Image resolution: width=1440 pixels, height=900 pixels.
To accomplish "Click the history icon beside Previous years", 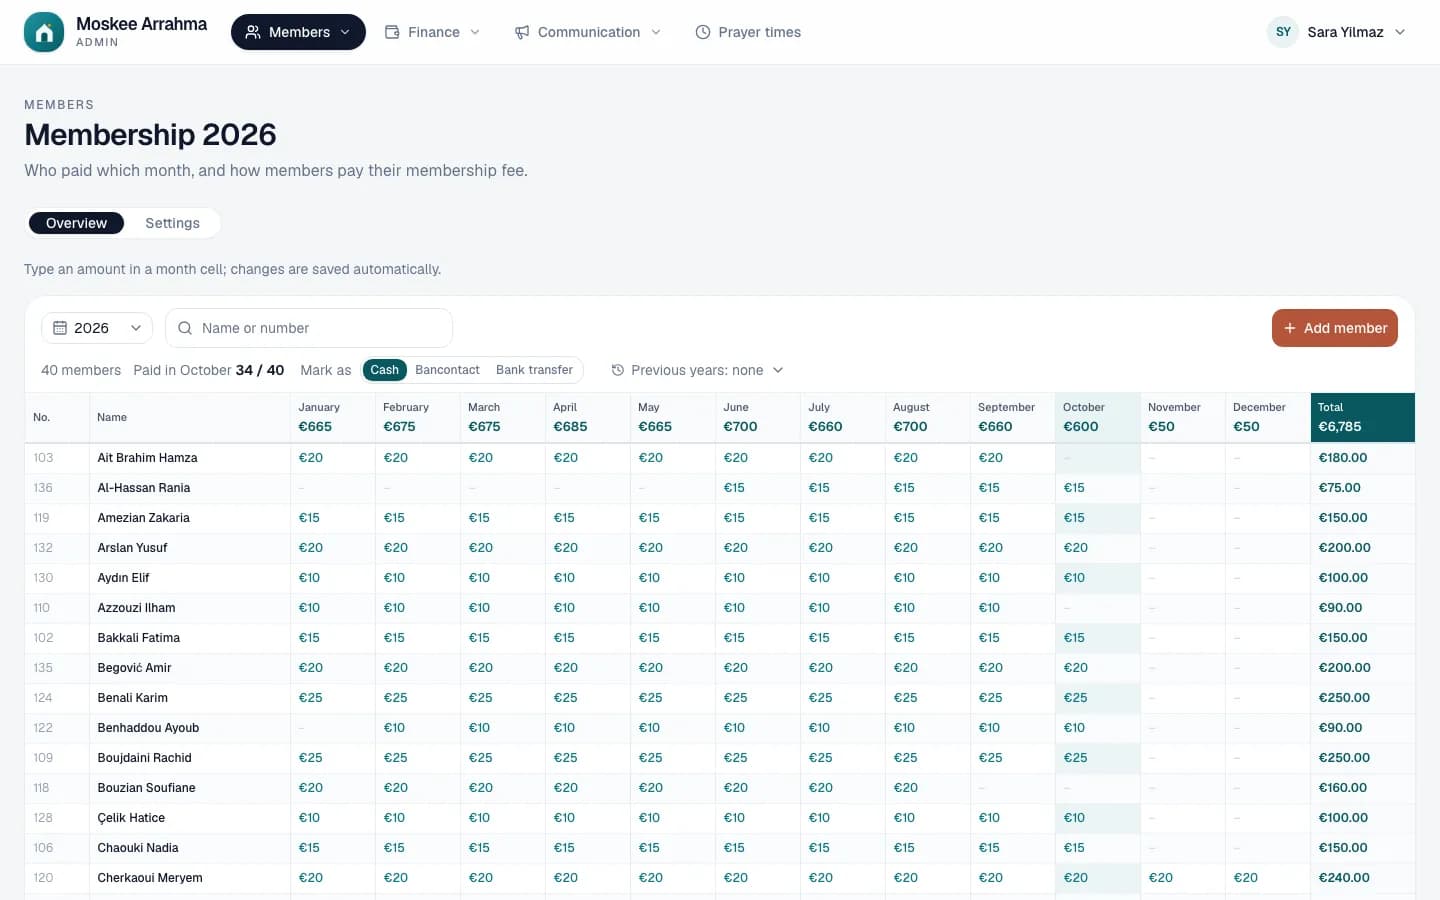I will click(x=618, y=370).
